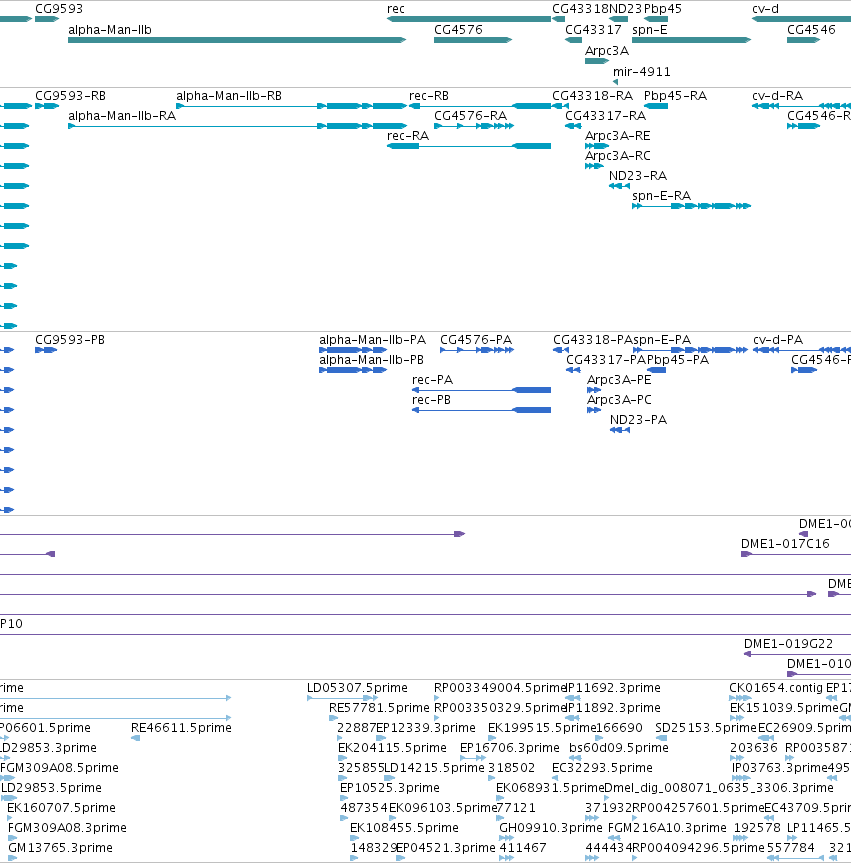The height and width of the screenshot is (863, 851).
Task: Open the spn-E-PA protein label
Action: [662, 340]
